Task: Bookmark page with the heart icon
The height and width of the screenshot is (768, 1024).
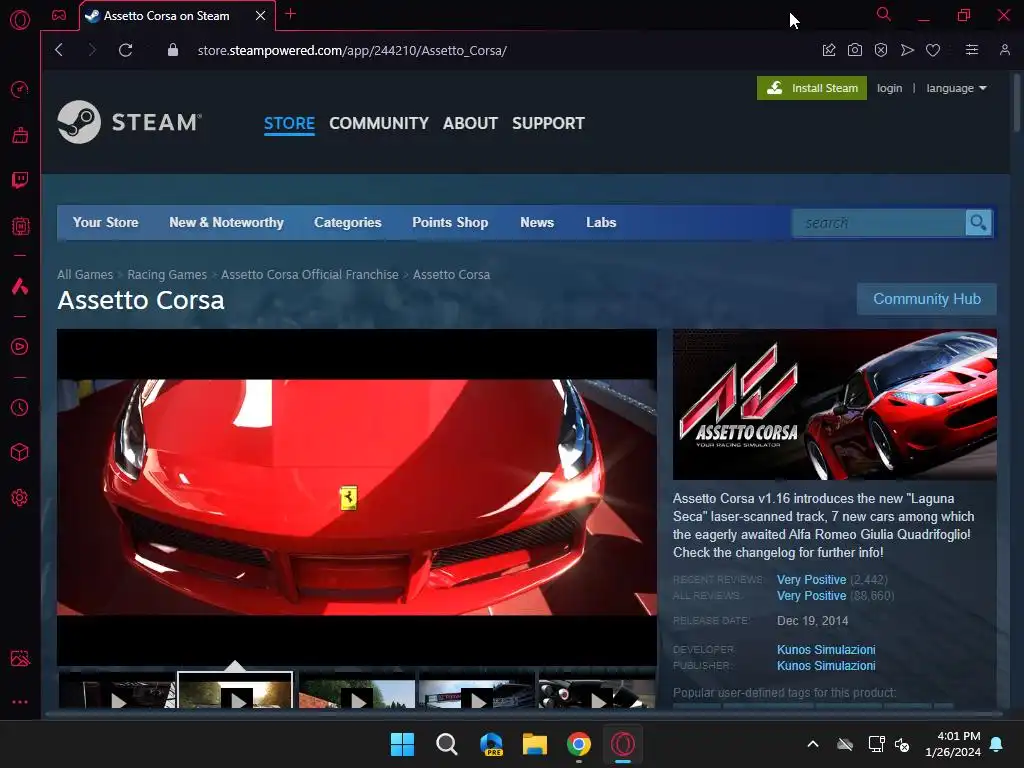Action: [x=933, y=50]
